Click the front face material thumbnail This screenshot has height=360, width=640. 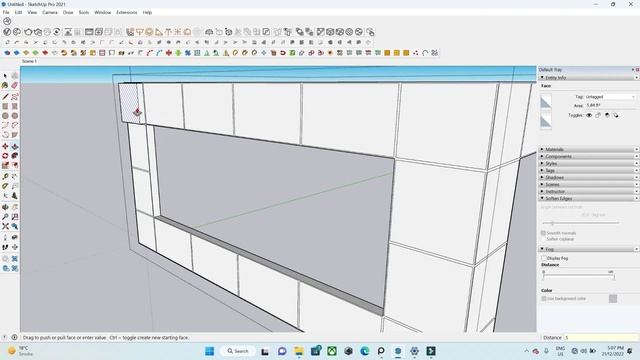coord(546,102)
